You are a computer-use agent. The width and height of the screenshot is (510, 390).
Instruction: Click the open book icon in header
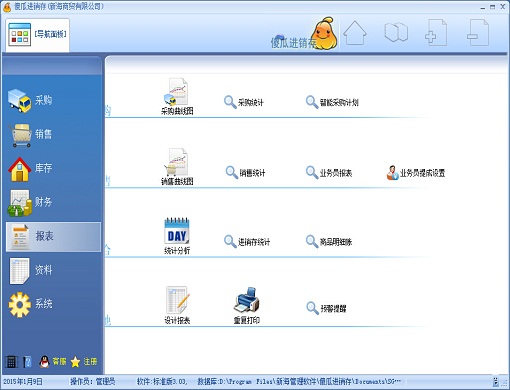[x=396, y=32]
